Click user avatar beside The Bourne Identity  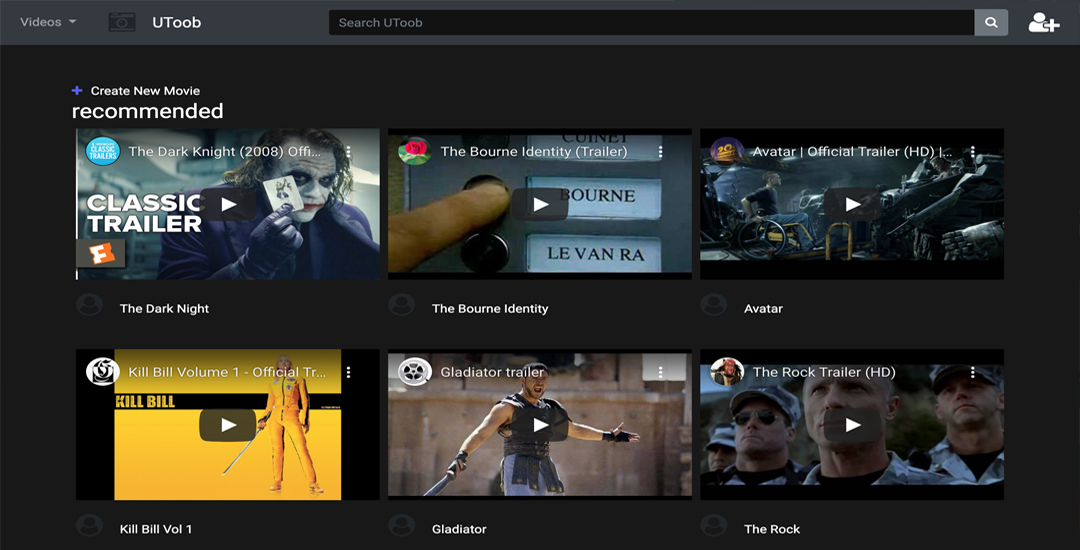point(402,305)
